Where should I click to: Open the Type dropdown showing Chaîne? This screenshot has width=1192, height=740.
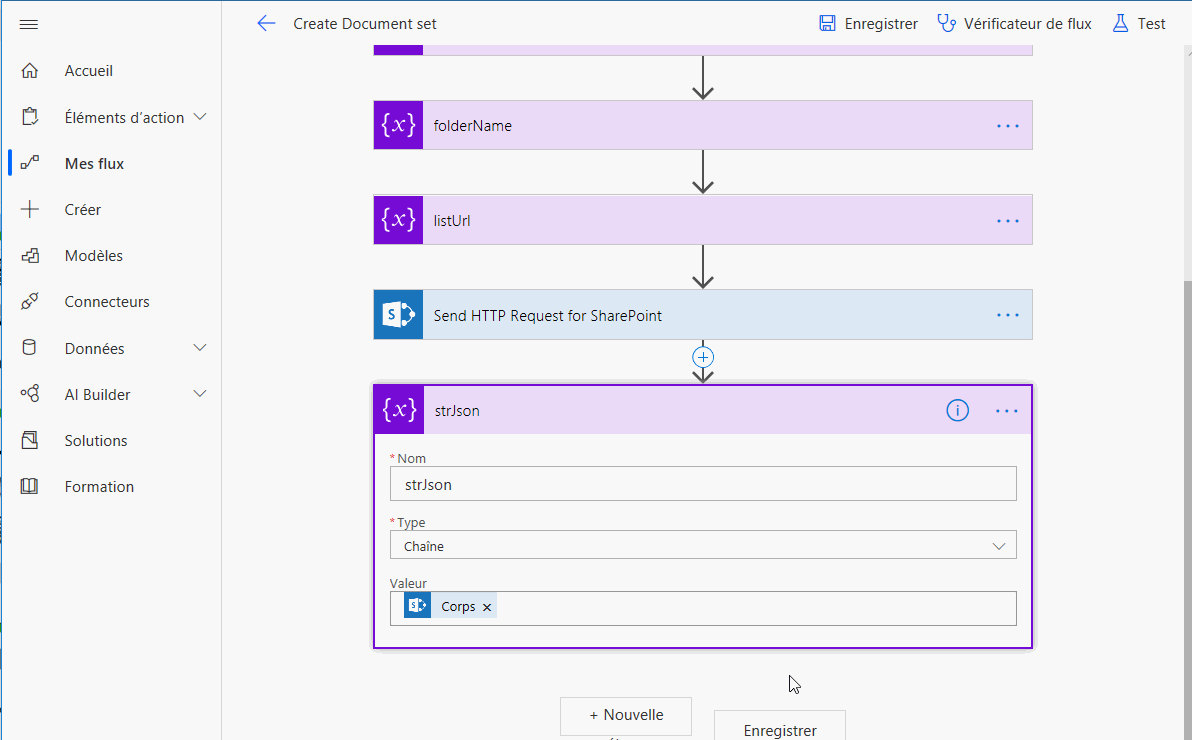click(x=703, y=545)
